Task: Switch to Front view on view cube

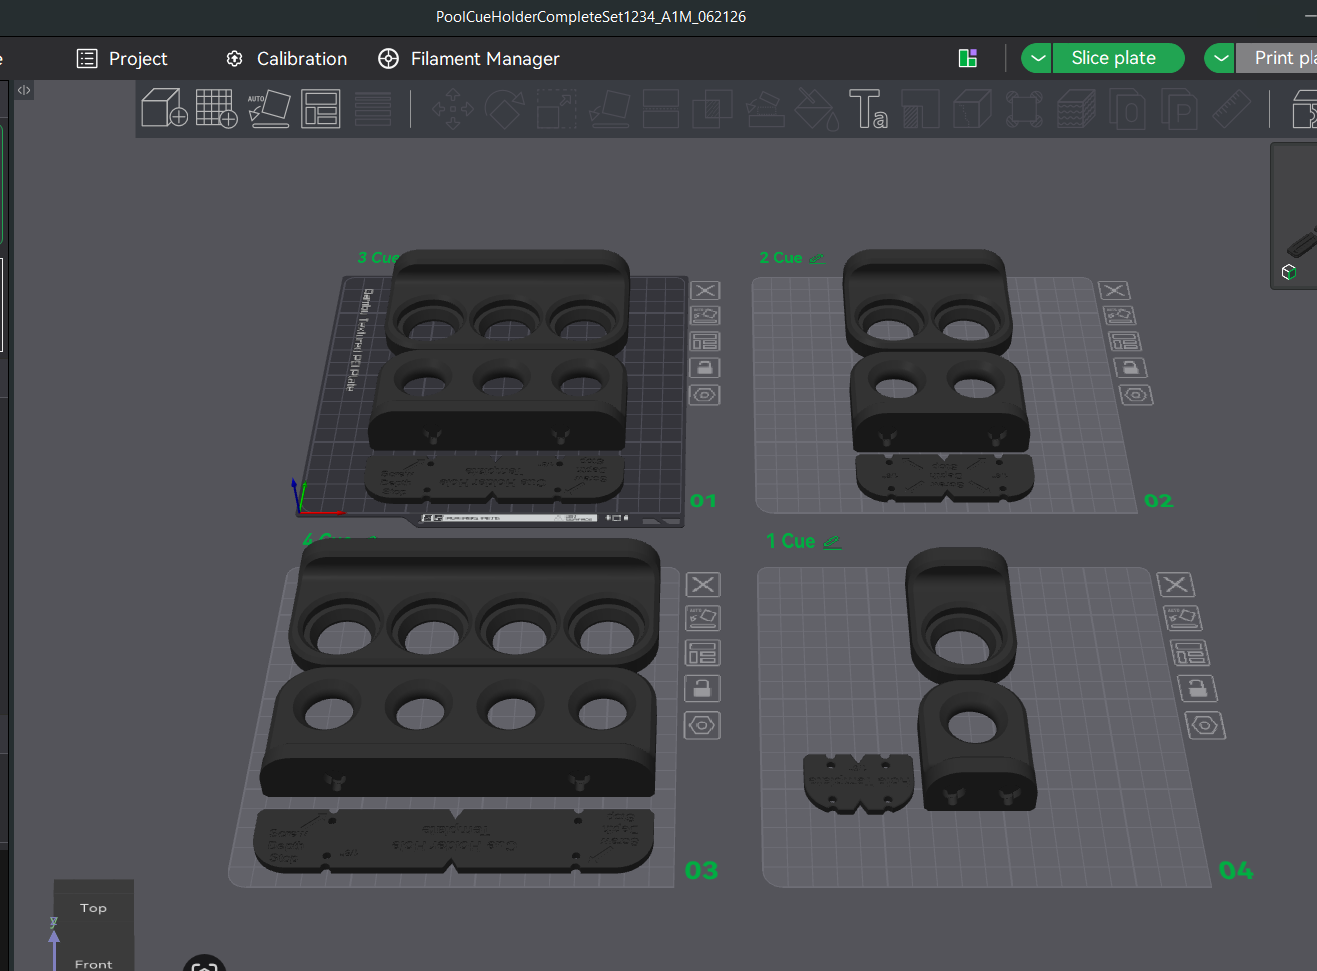Action: (93, 963)
